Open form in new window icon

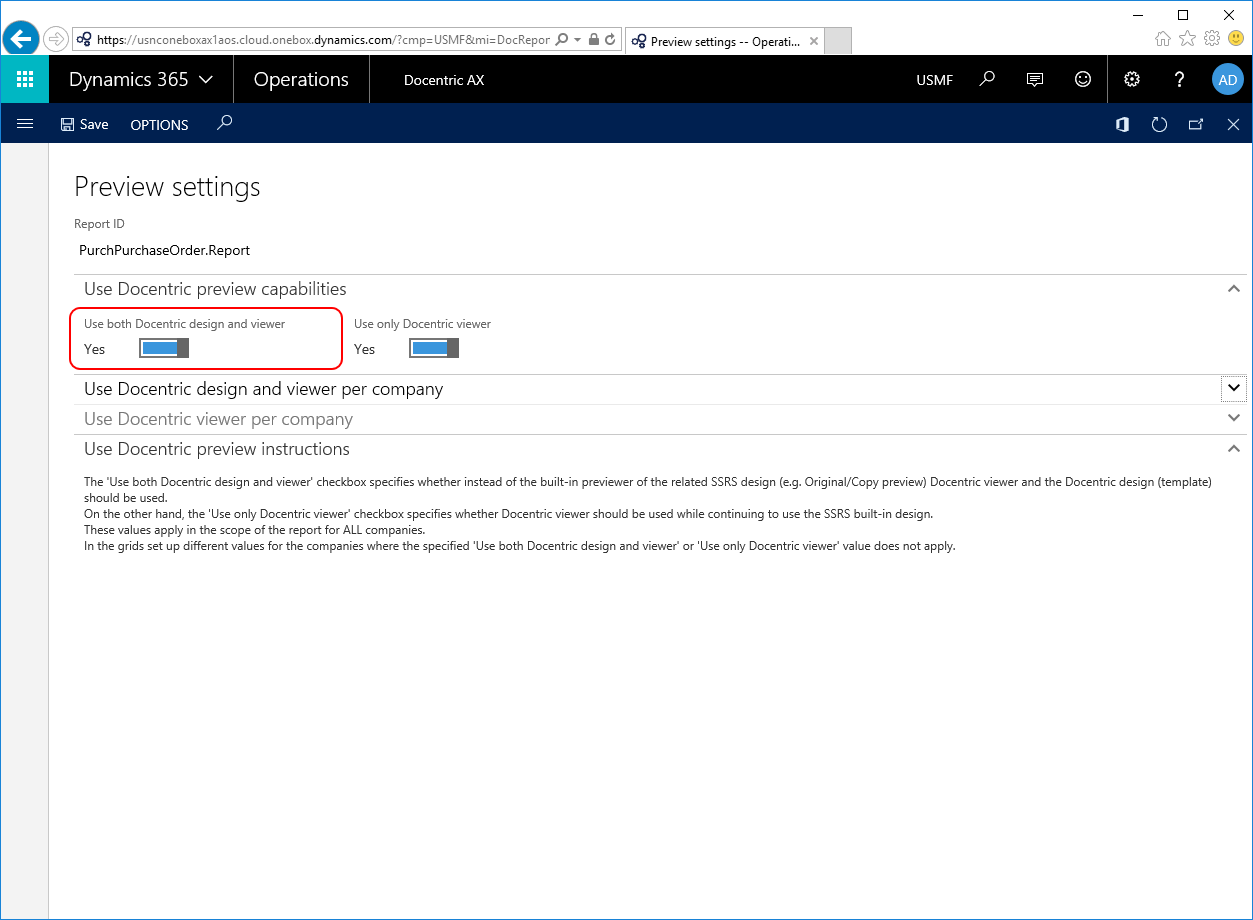click(1196, 124)
